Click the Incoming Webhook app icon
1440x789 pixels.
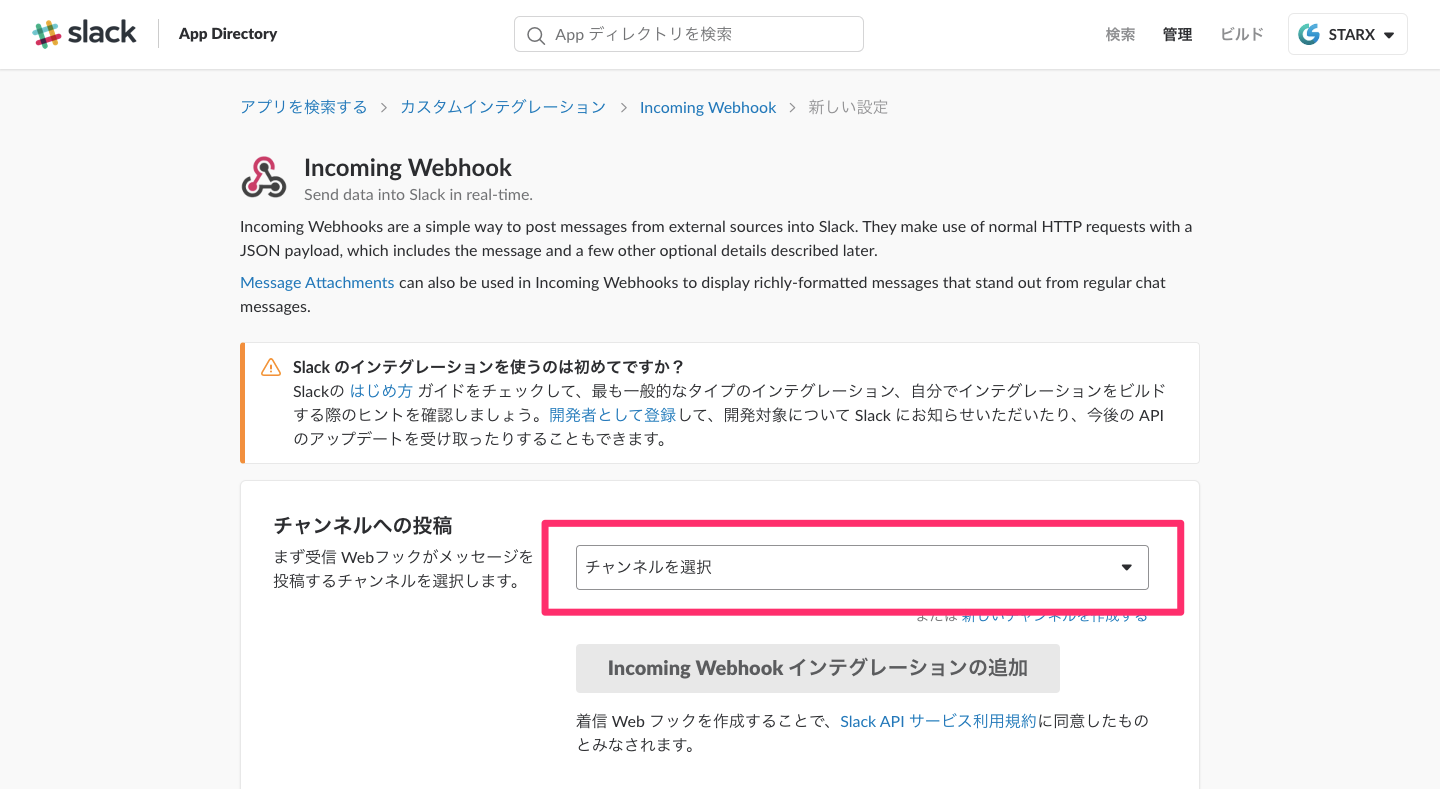[x=264, y=177]
